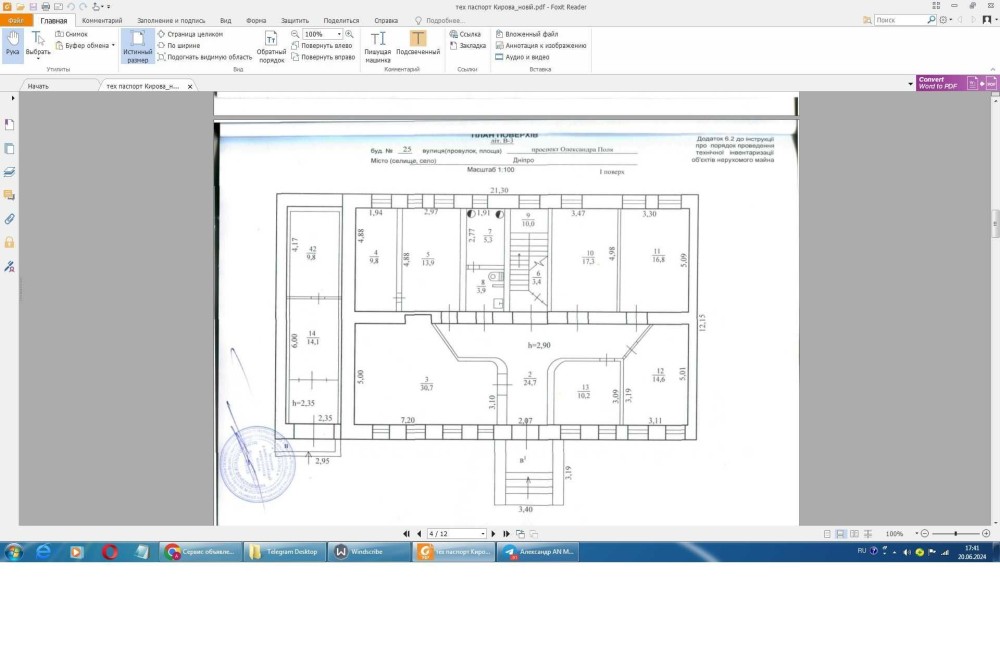Switch to the Комментарий ribbon tab
1000x671 pixels.
(102, 20)
